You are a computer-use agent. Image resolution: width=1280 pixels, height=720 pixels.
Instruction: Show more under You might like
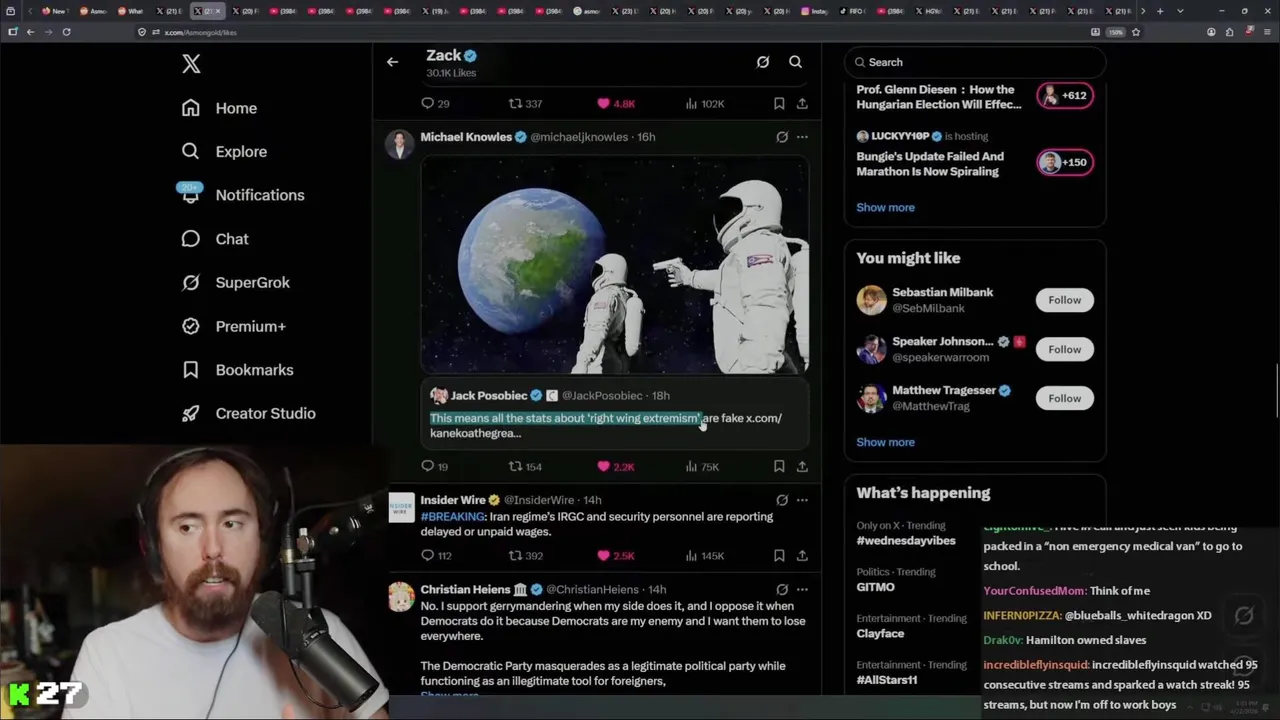pyautogui.click(x=885, y=442)
